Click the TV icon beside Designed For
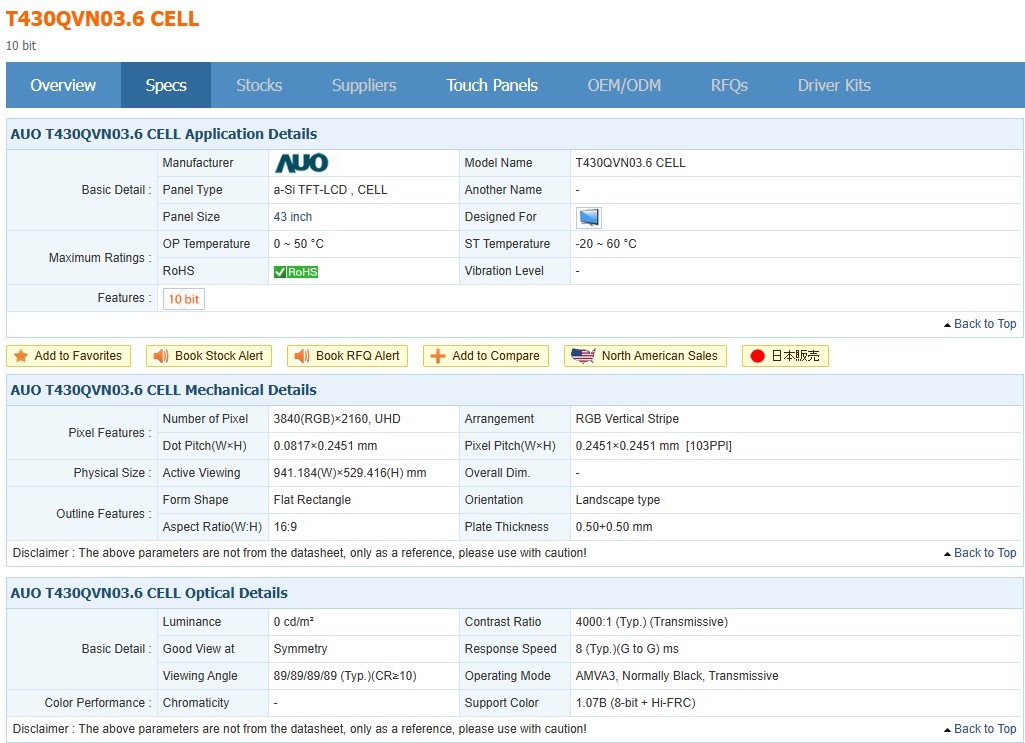The image size is (1025, 743). pos(589,217)
